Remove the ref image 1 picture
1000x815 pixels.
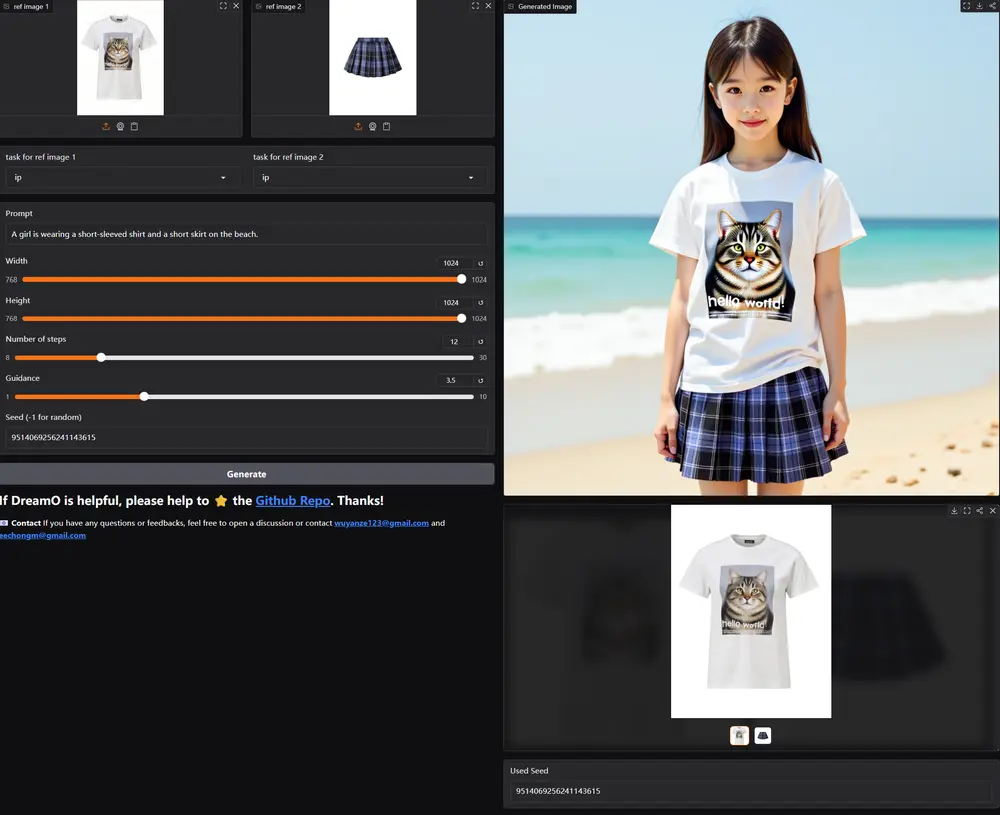(x=236, y=6)
